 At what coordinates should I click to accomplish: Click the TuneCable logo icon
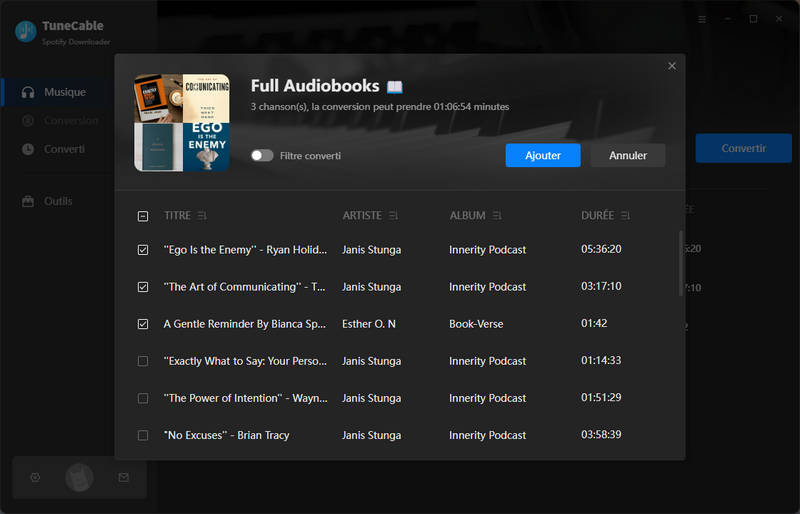tap(26, 32)
